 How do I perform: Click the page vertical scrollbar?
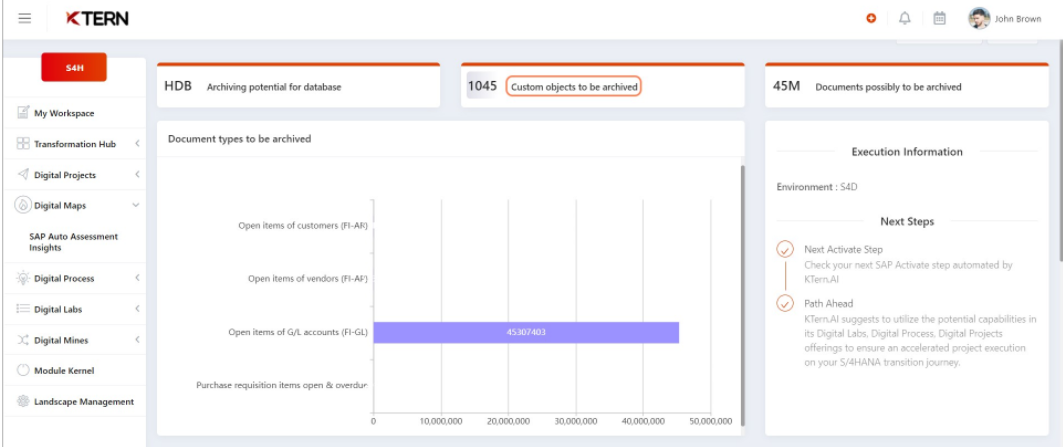[1059, 153]
